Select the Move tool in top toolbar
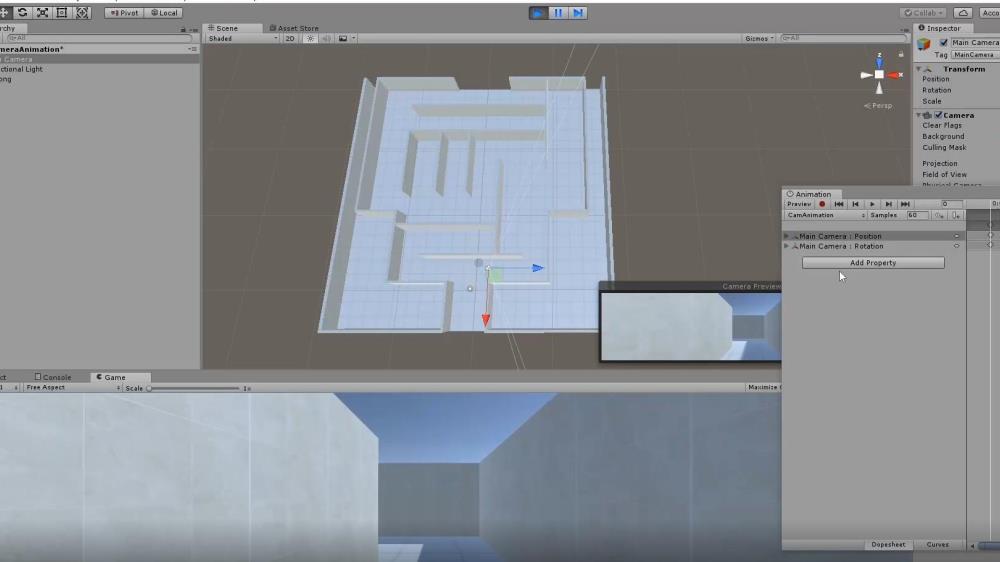 (4, 13)
